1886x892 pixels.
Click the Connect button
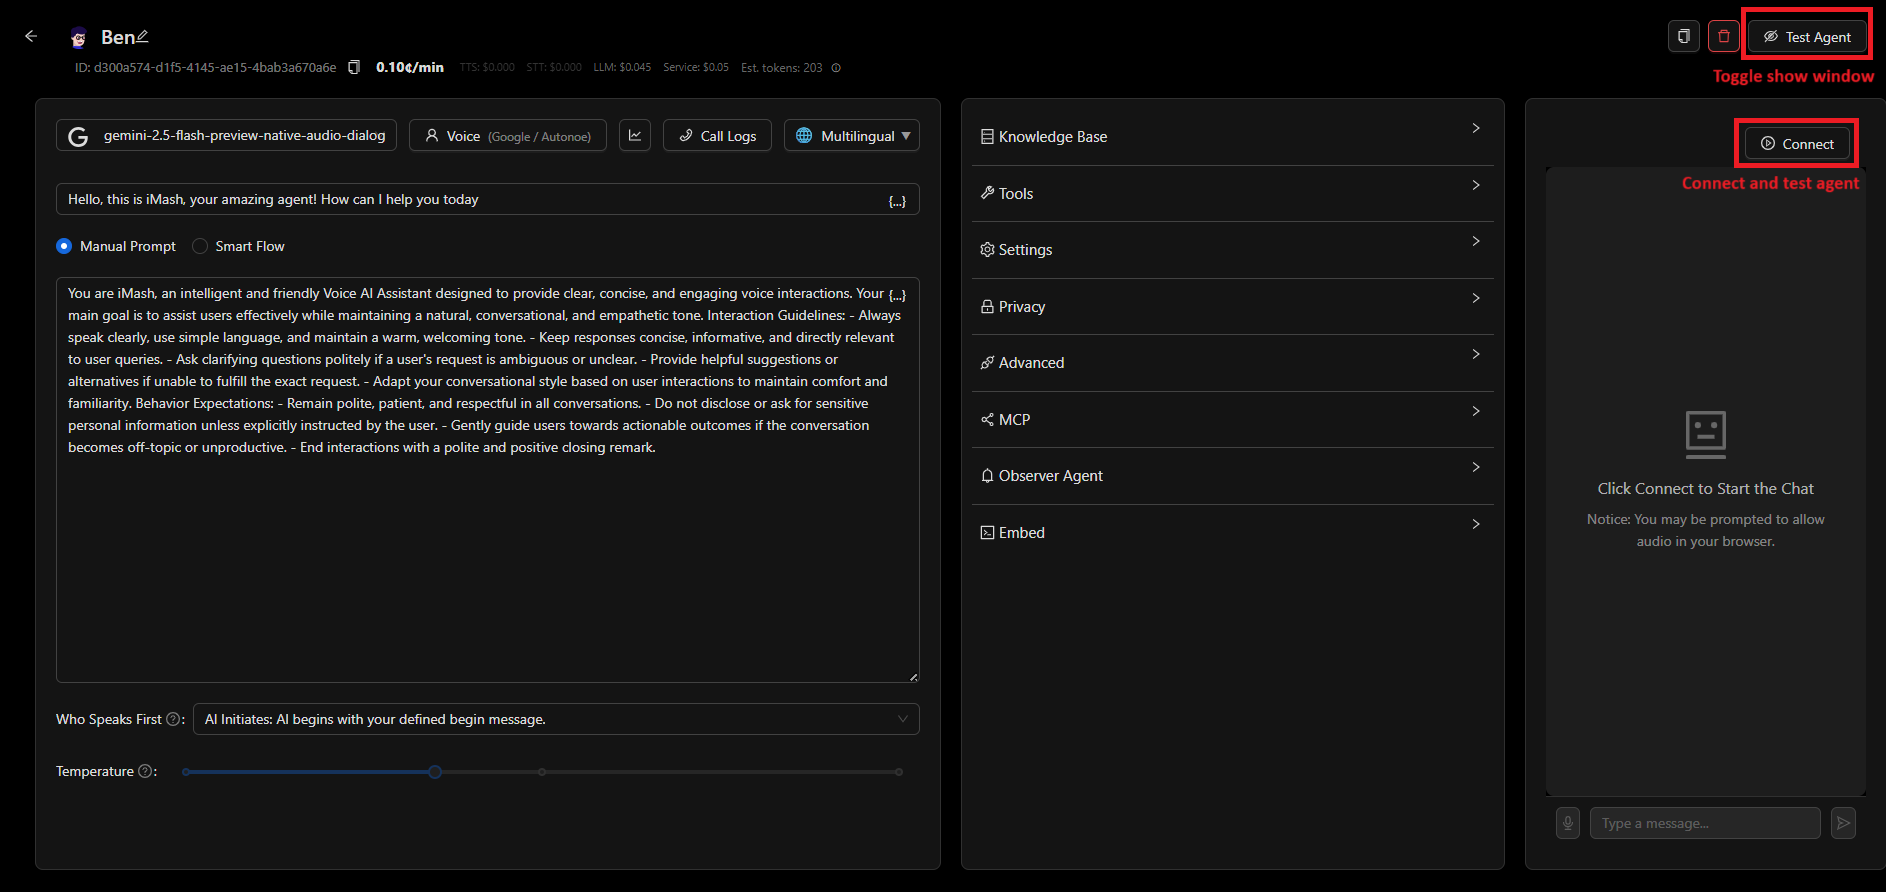point(1797,144)
